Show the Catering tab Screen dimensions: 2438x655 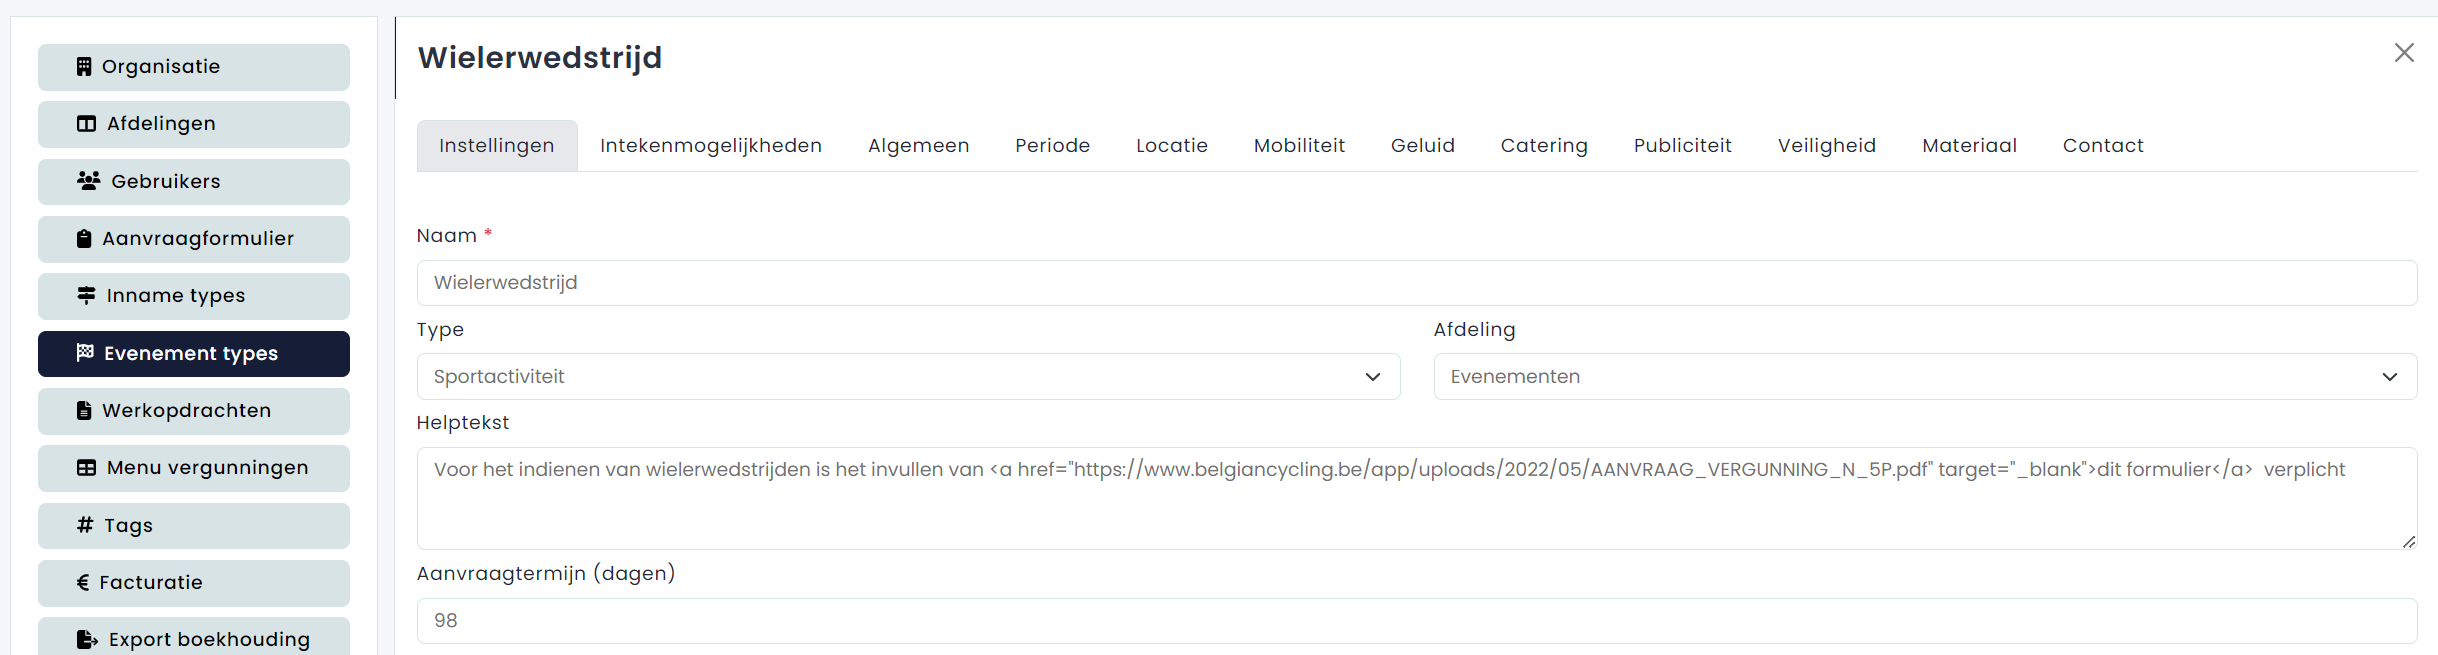point(1544,146)
